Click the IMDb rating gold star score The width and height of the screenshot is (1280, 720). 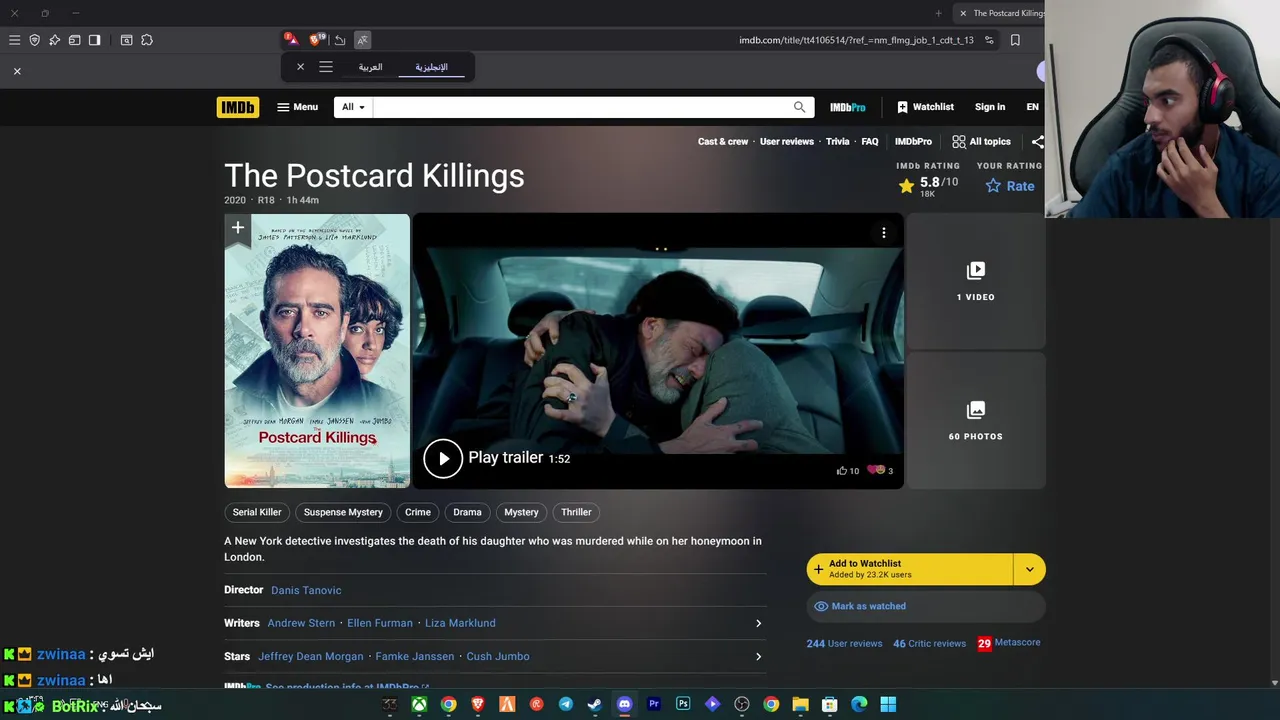click(927, 186)
